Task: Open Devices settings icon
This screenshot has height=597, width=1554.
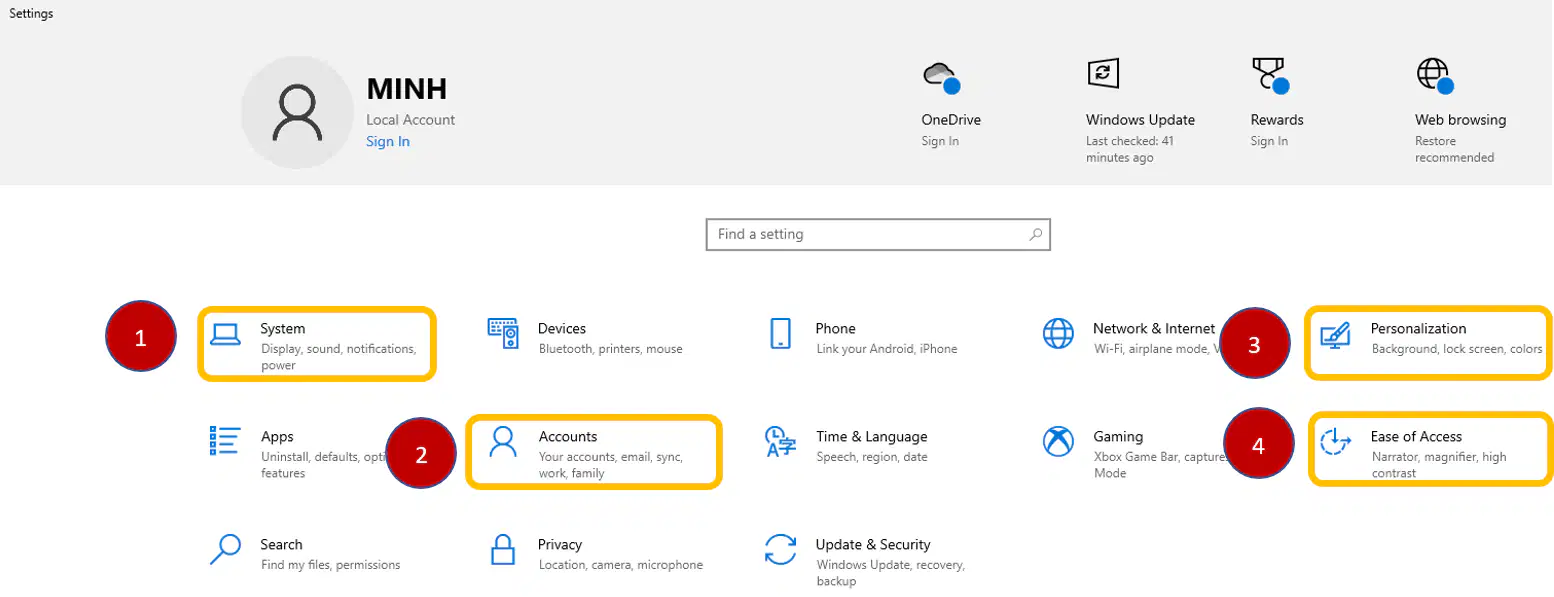Action: (503, 333)
